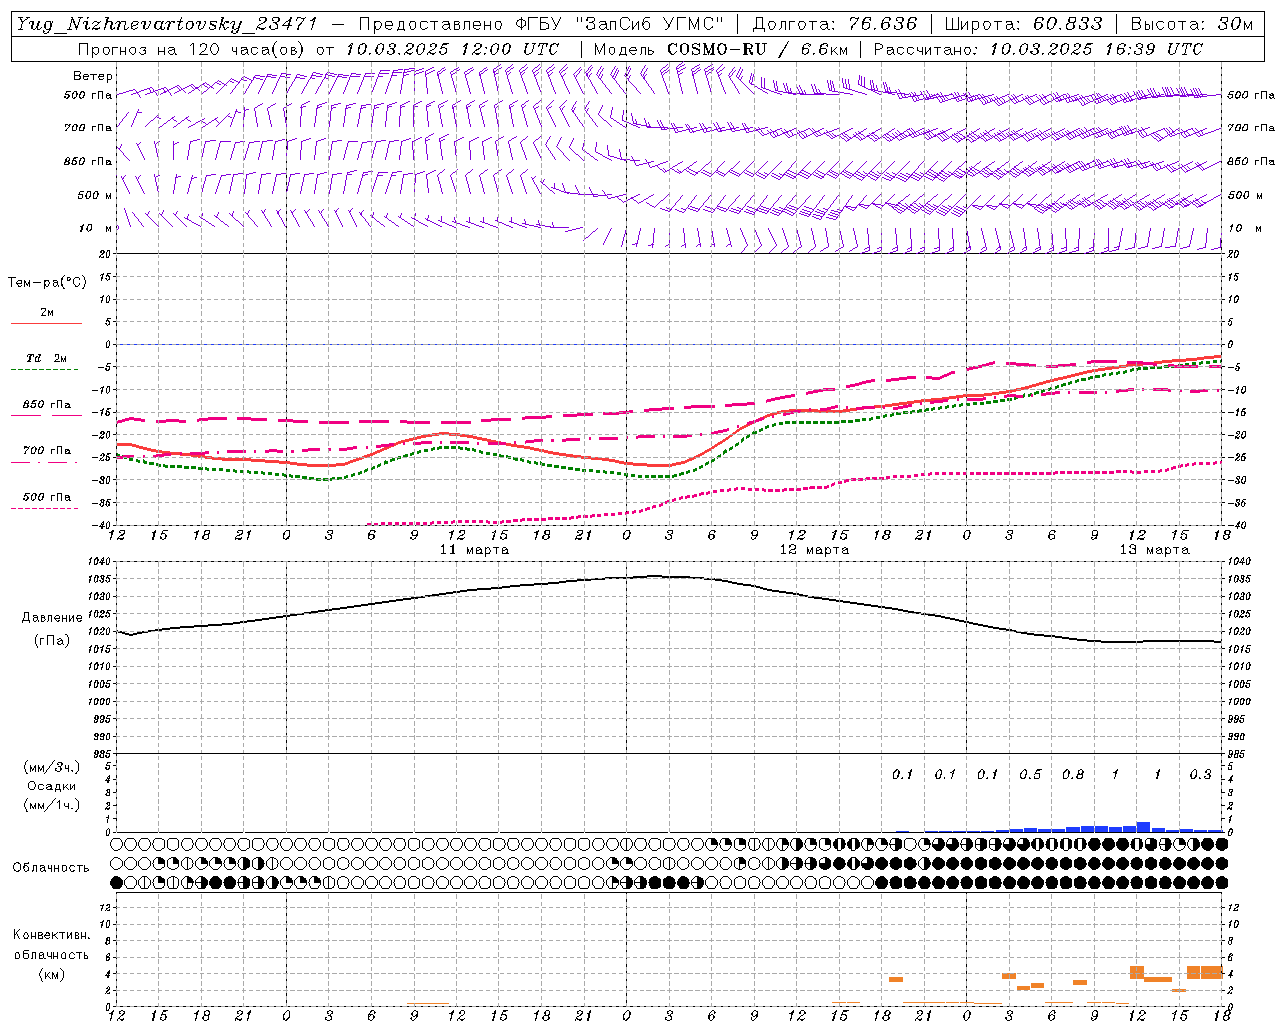Click the "700 гПа" temperature legend entry
Image resolution: width=1280 pixels, height=1024 pixels.
[x=47, y=451]
